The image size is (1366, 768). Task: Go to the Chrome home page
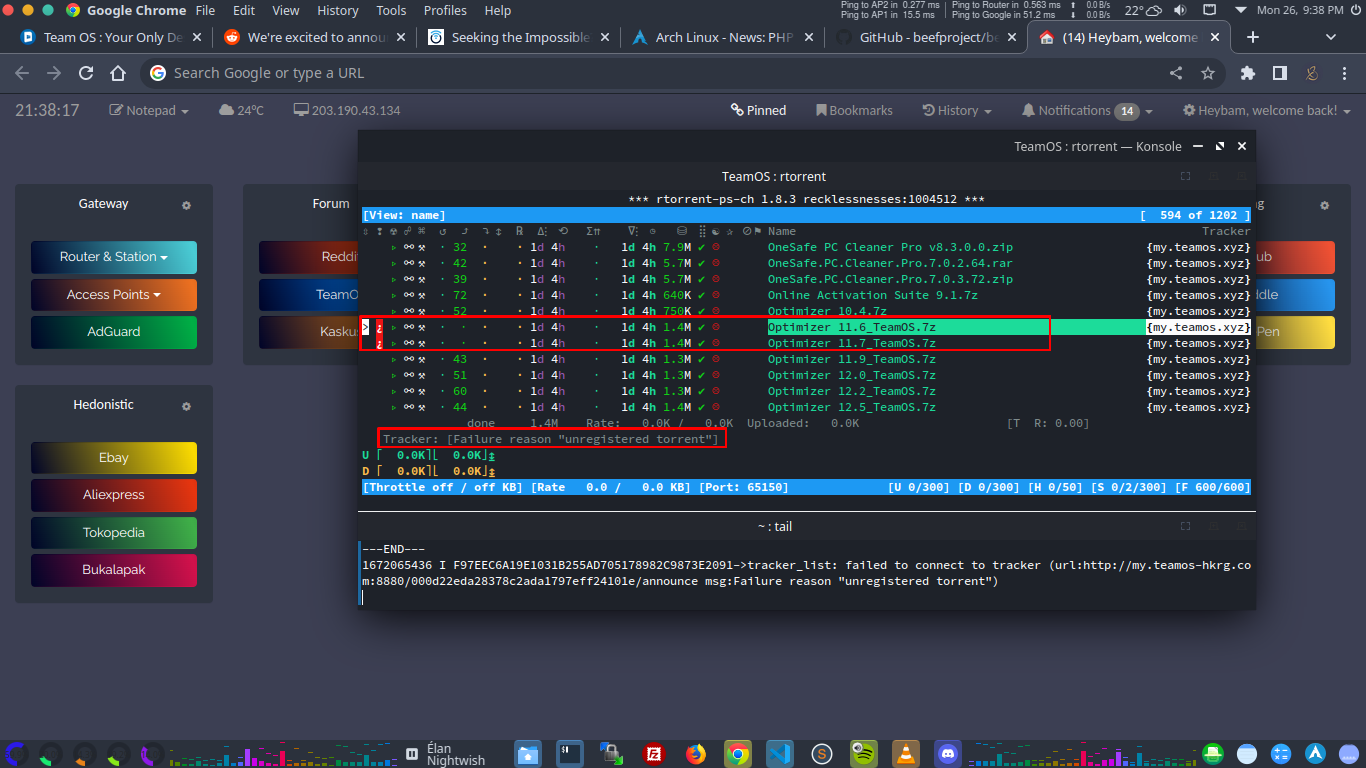118,73
